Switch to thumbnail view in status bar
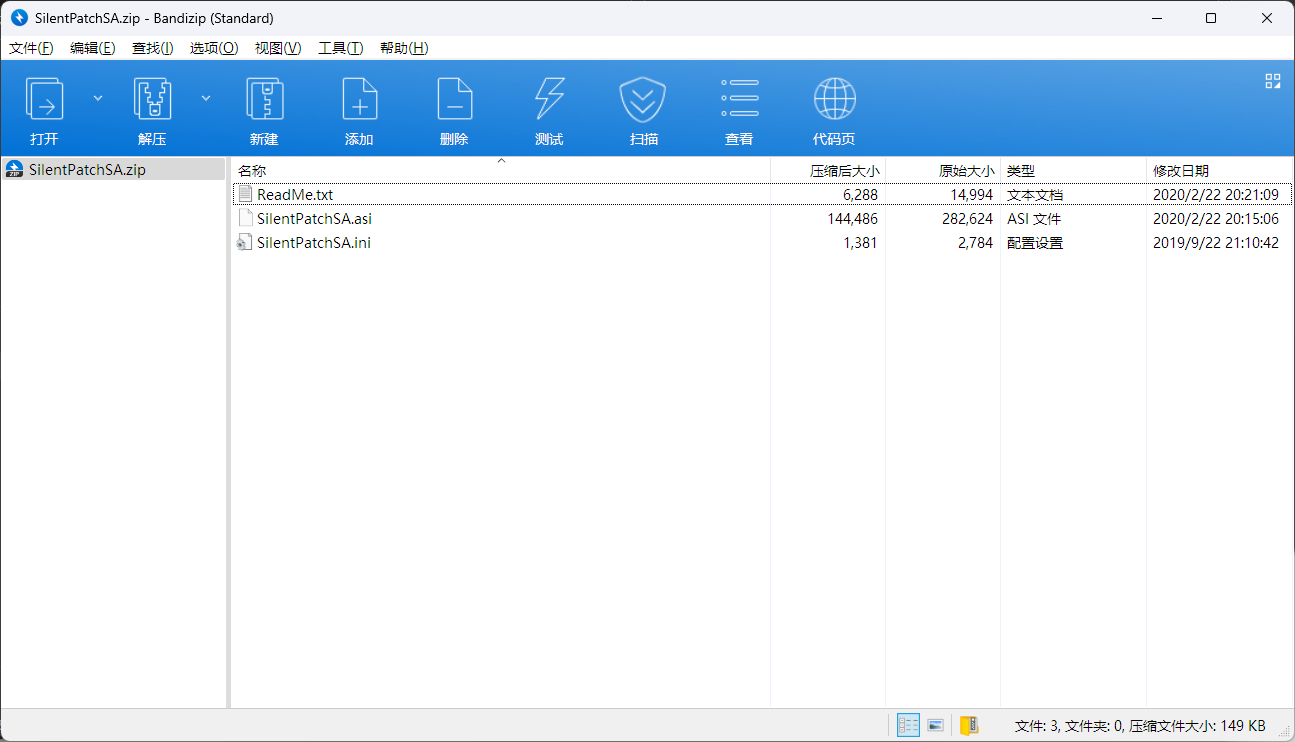Screen dimensions: 1295x742 pyautogui.click(x=936, y=725)
